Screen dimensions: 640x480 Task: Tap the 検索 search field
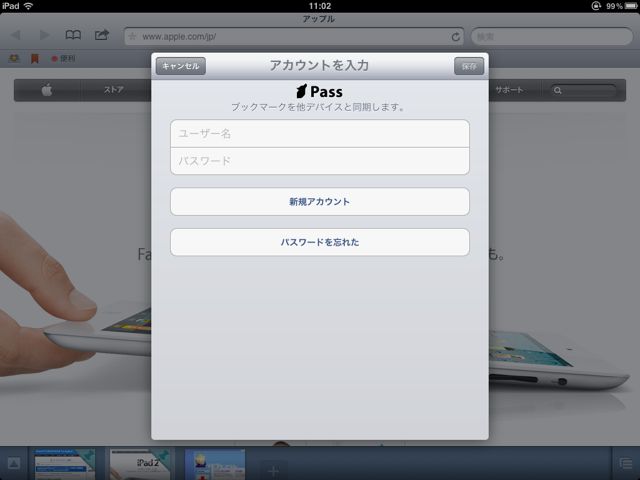point(552,37)
